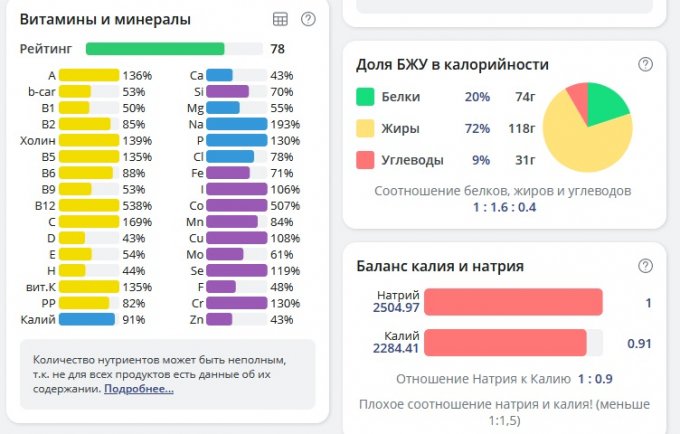Click the red Углеводы color swatch
This screenshot has width=680, height=434.
click(x=365, y=160)
